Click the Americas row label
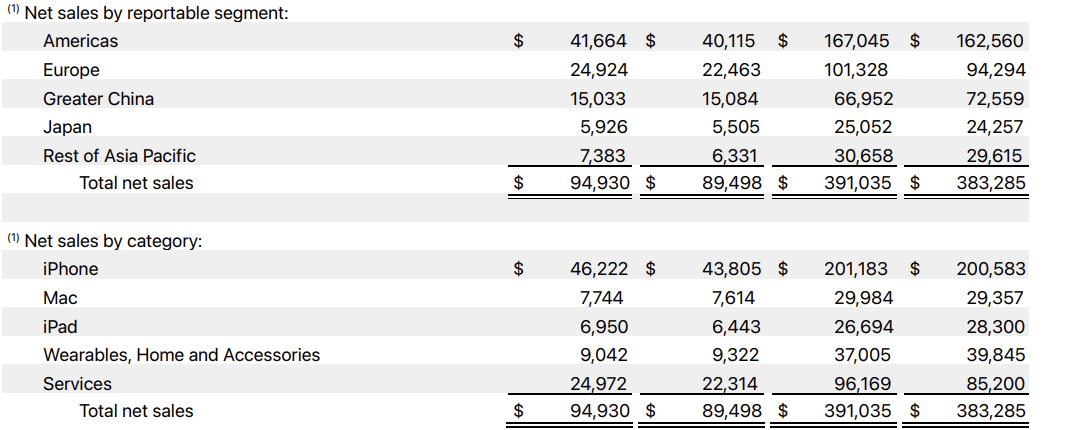 point(80,41)
